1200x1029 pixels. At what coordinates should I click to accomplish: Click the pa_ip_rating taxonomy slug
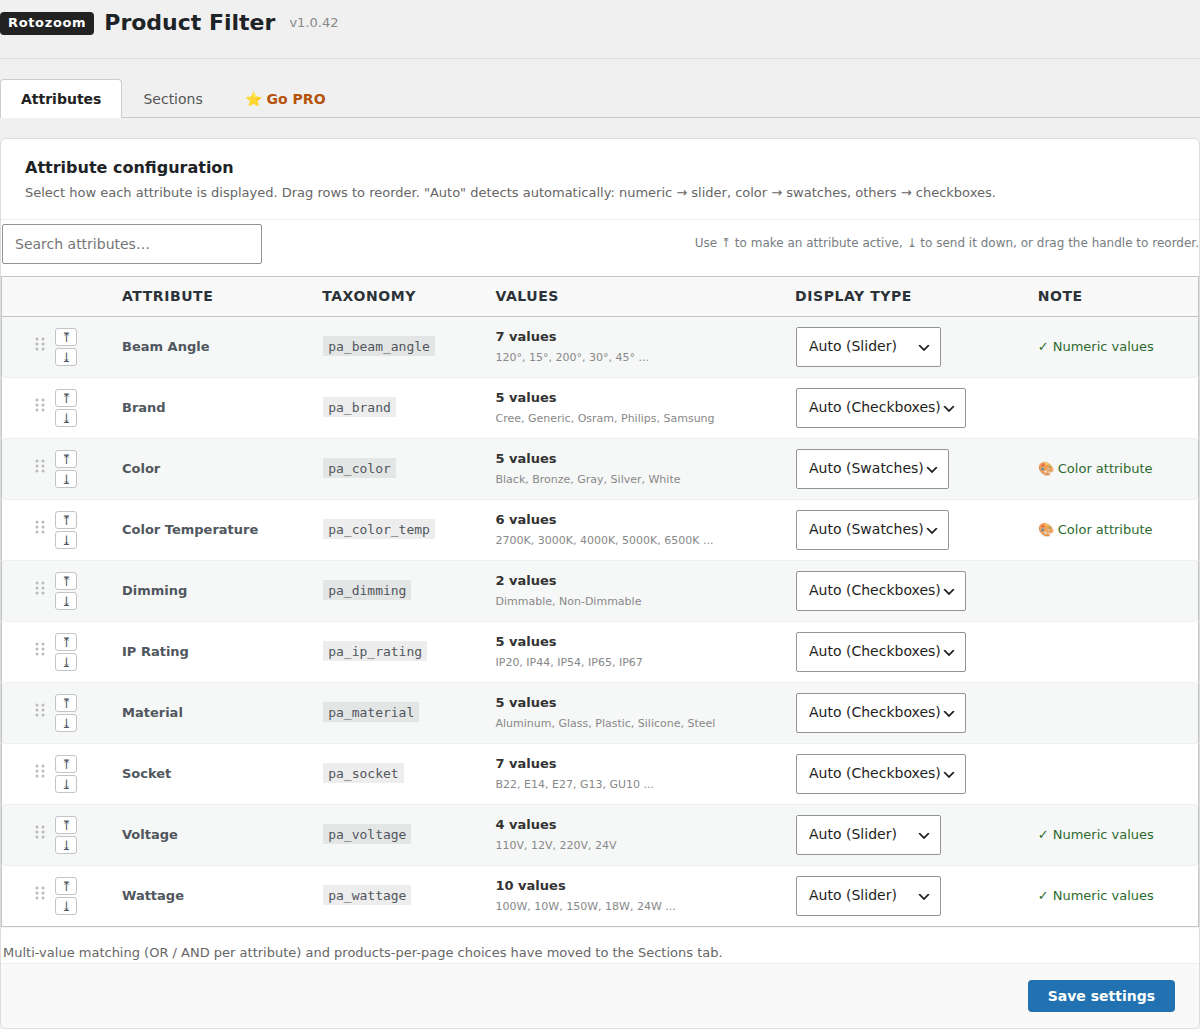[375, 652]
